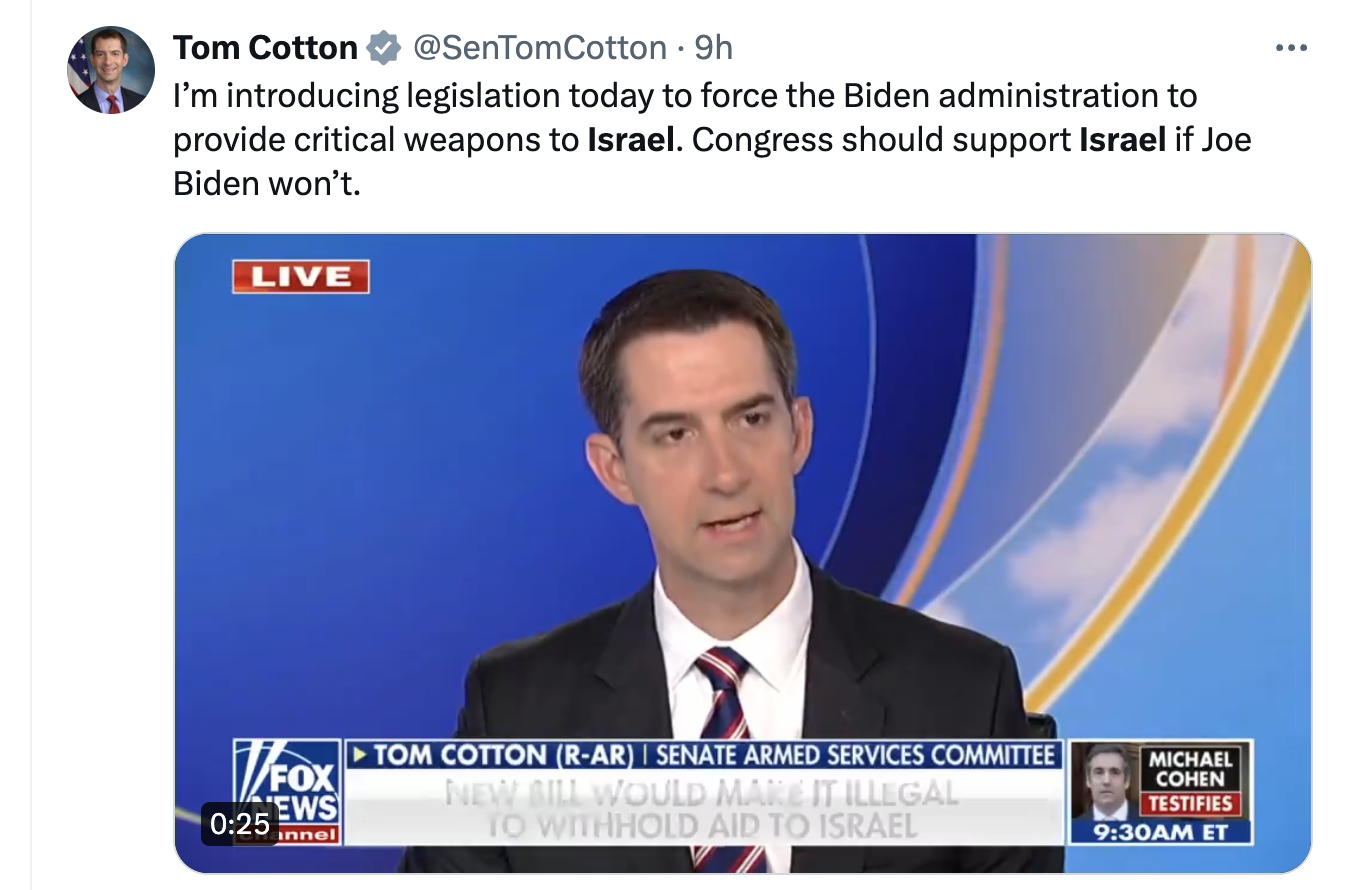1348x890 pixels.
Task: Open the Tom Cotton display name link
Action: [265, 47]
